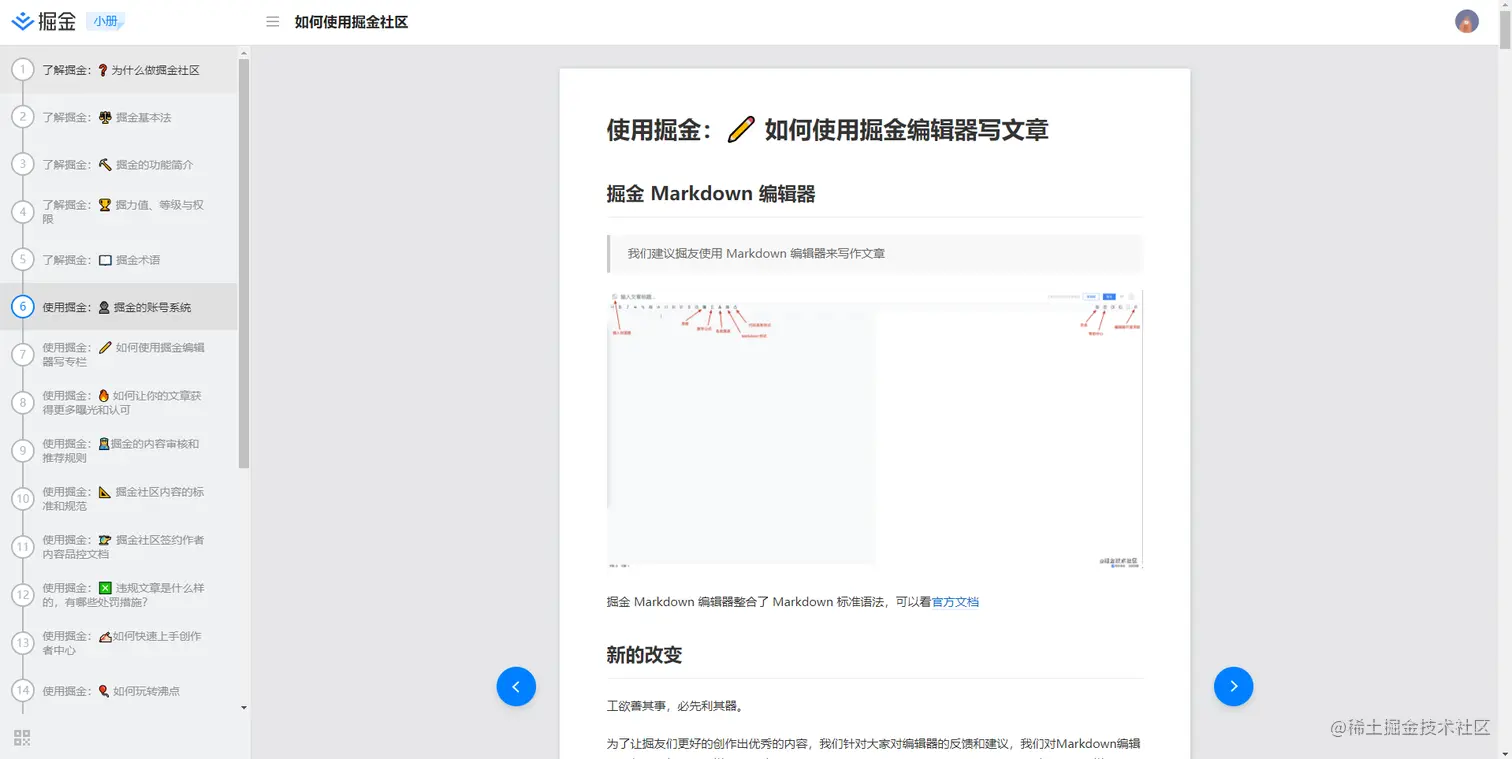
Task: Open chapter 12 违规文章是什么样的
Action: (119, 595)
